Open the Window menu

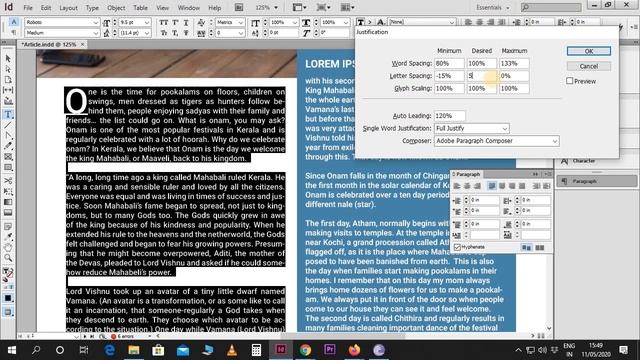coord(189,8)
